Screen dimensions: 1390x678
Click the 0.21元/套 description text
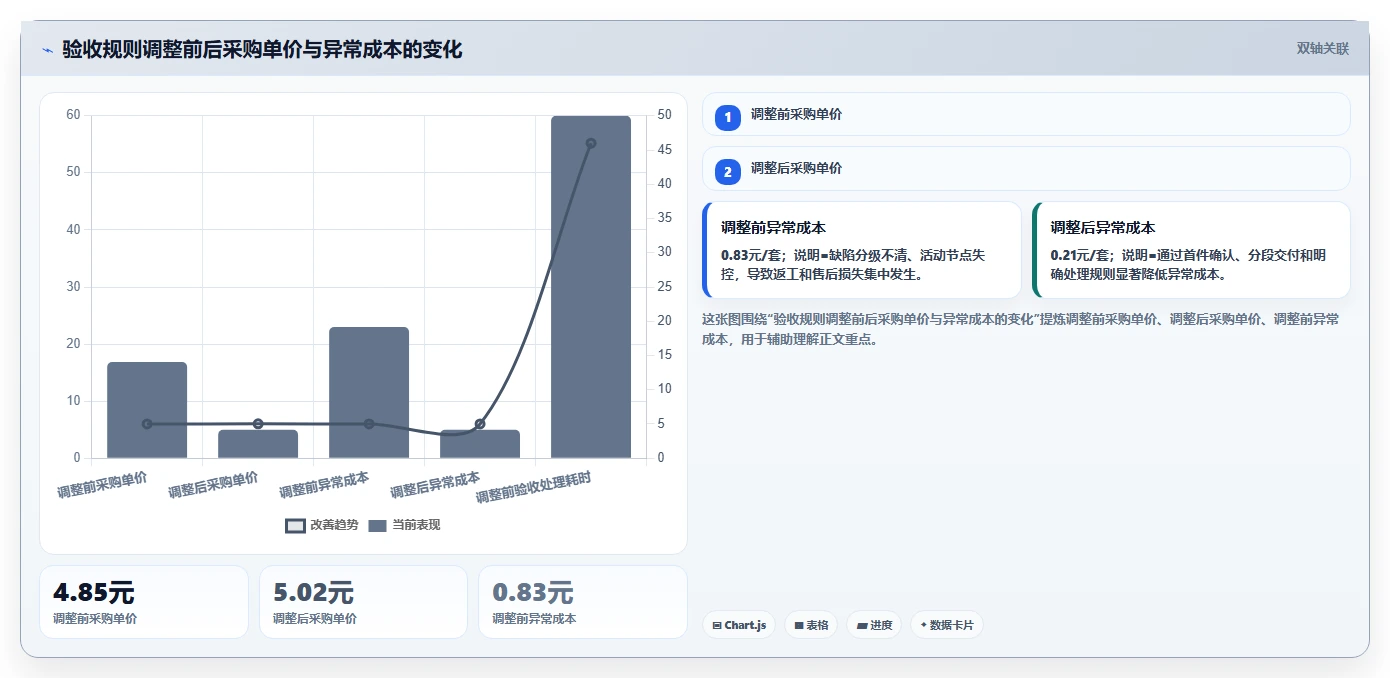pos(1189,265)
